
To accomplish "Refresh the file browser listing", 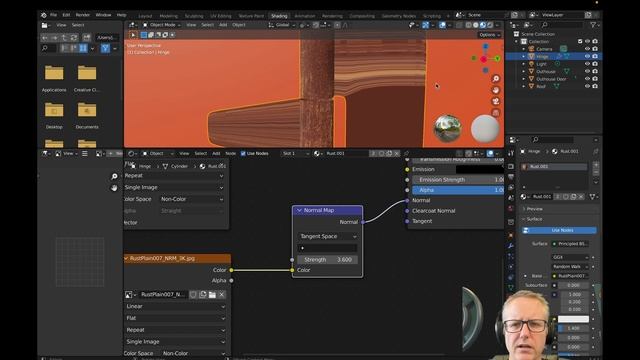I will click(74, 38).
